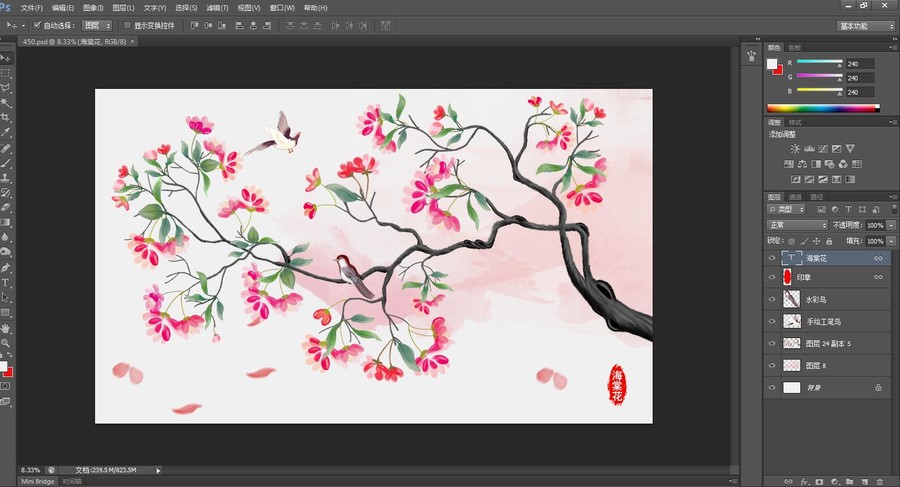Toggle the Auto-Select checkbox

coord(37,25)
